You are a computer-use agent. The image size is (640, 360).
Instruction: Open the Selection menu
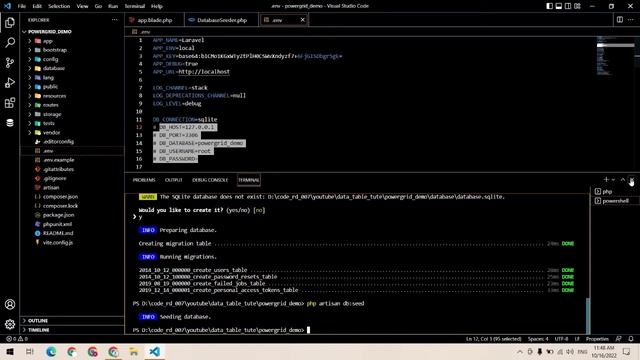click(x=59, y=6)
